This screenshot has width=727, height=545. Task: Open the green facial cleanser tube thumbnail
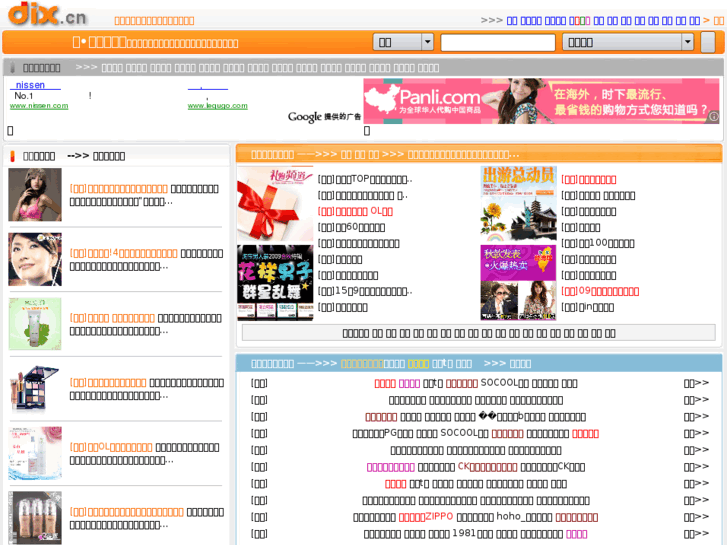(35, 324)
